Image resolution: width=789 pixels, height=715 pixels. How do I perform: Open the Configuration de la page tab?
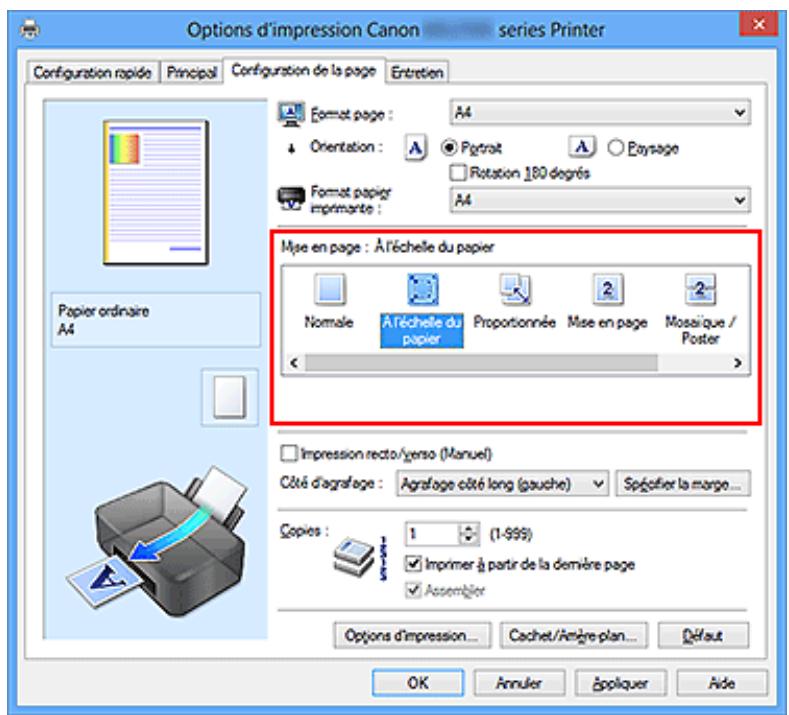pyautogui.click(x=304, y=70)
